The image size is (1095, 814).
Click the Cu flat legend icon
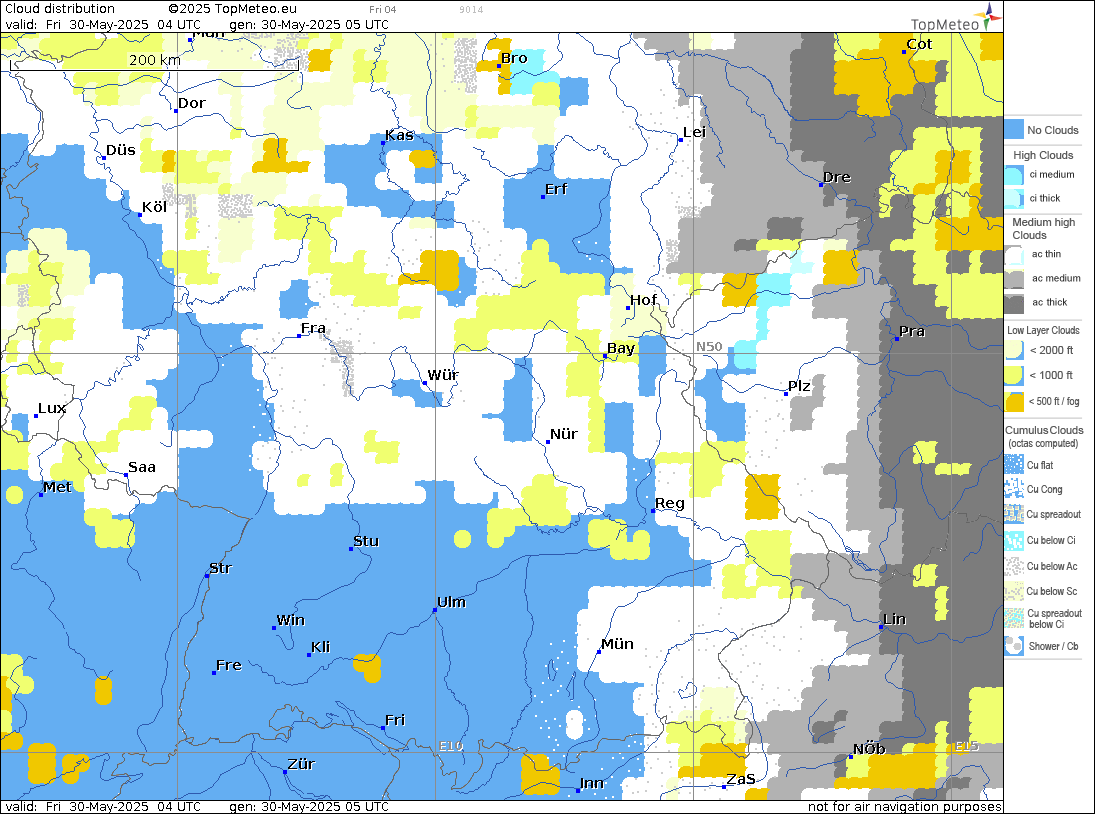[x=1014, y=465]
